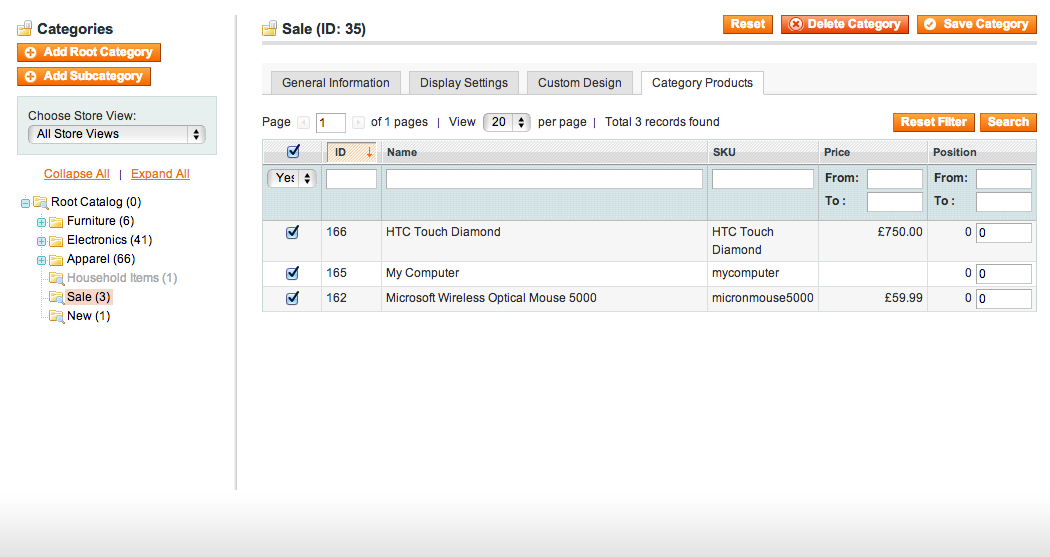Click position input for Microsoft Wireless Mouse row

click(x=1004, y=299)
